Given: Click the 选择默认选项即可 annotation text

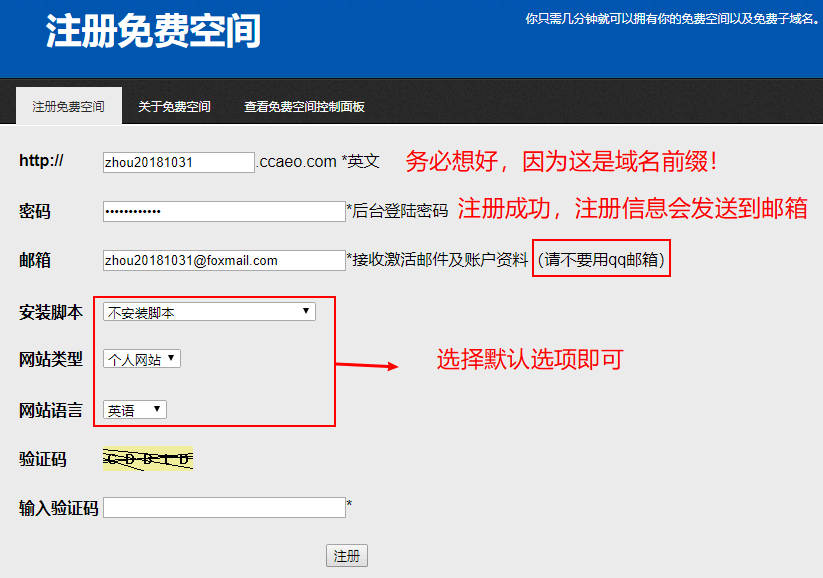Looking at the screenshot, I should click(529, 360).
